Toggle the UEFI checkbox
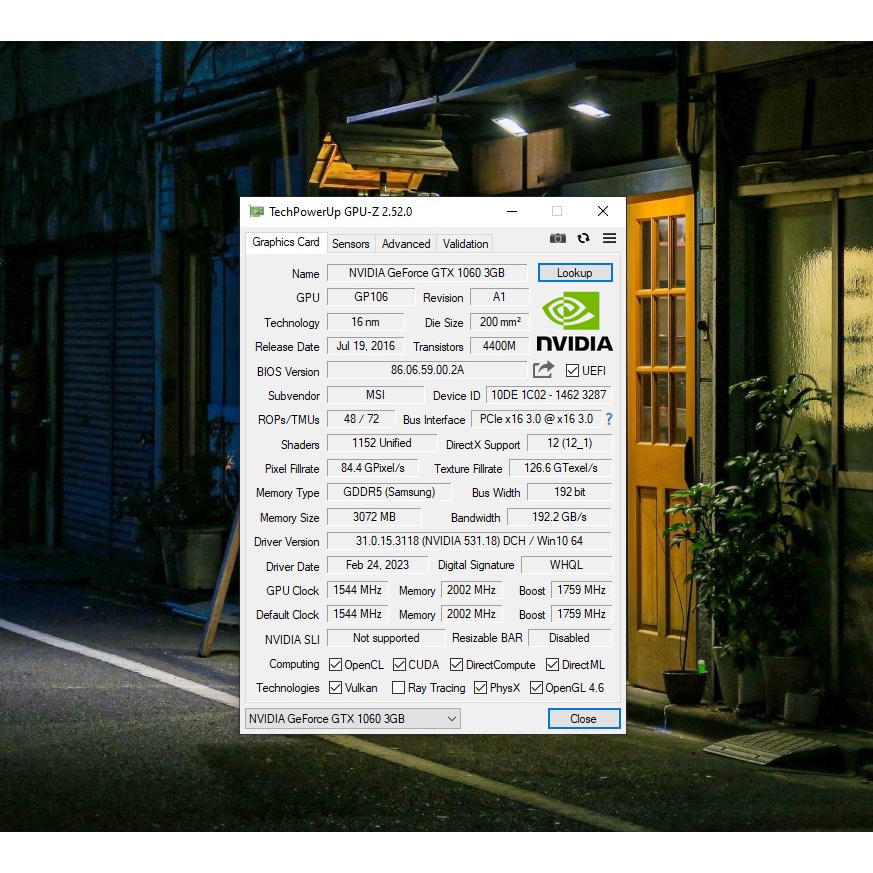Screen dimensions: 873x873 tap(572, 371)
